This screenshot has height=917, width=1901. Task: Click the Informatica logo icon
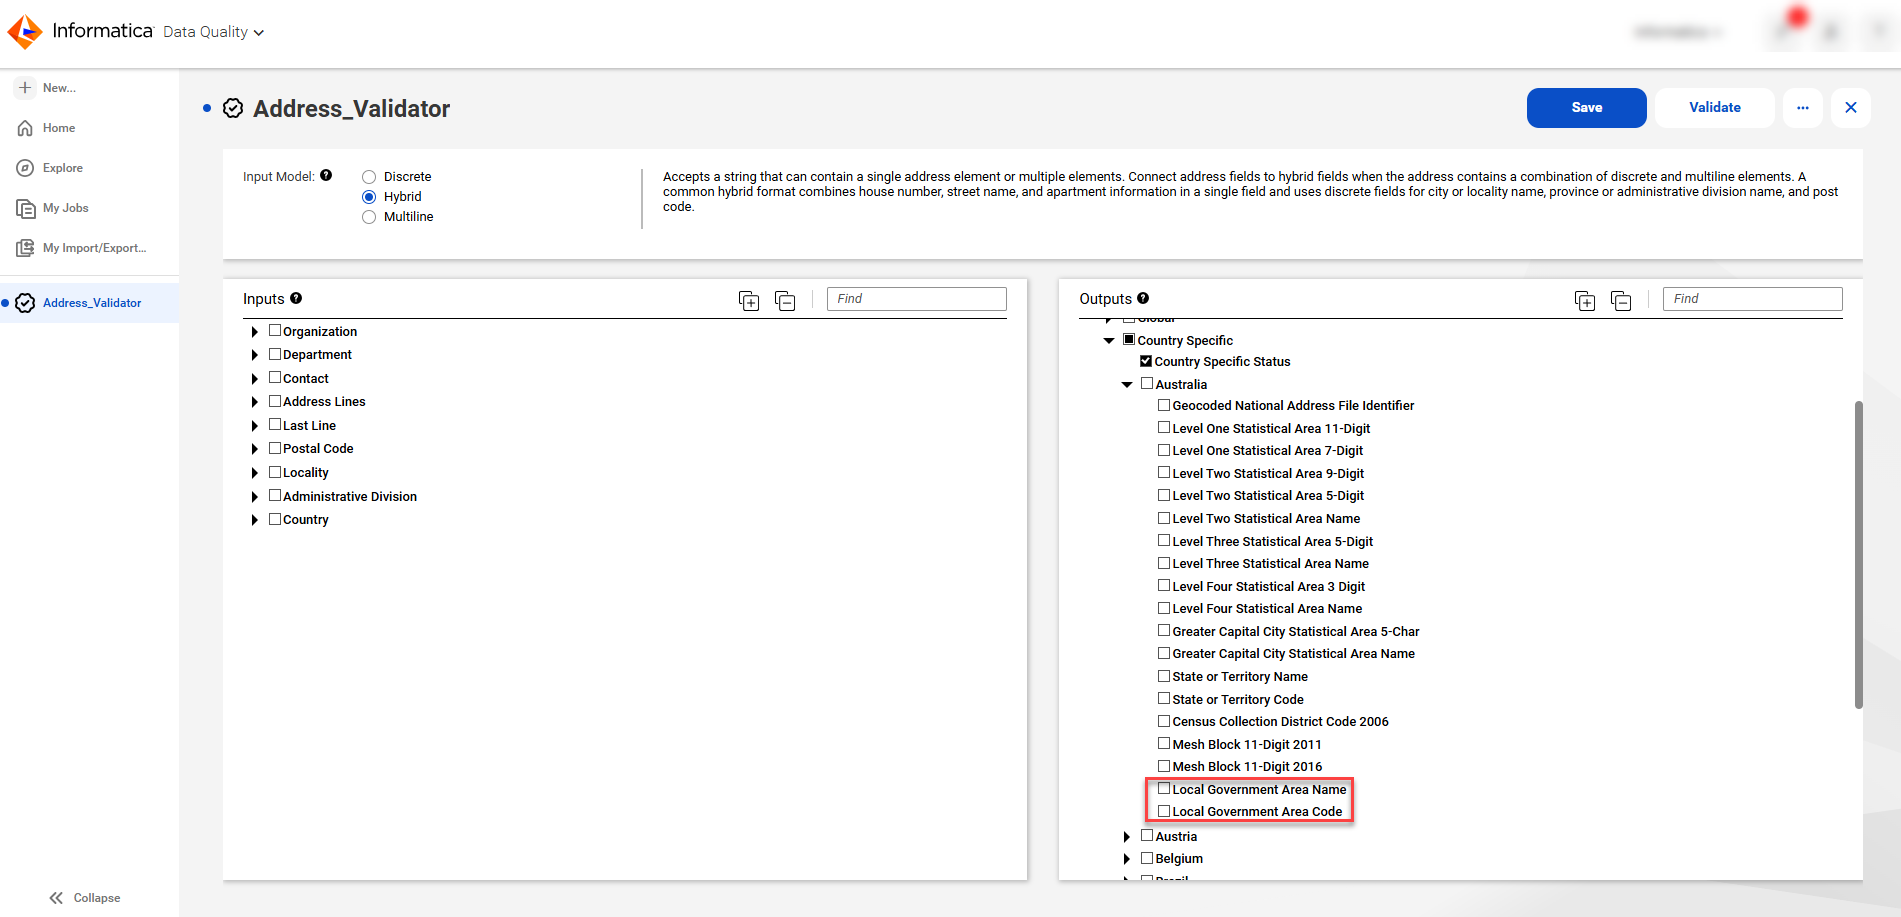pyautogui.click(x=25, y=32)
